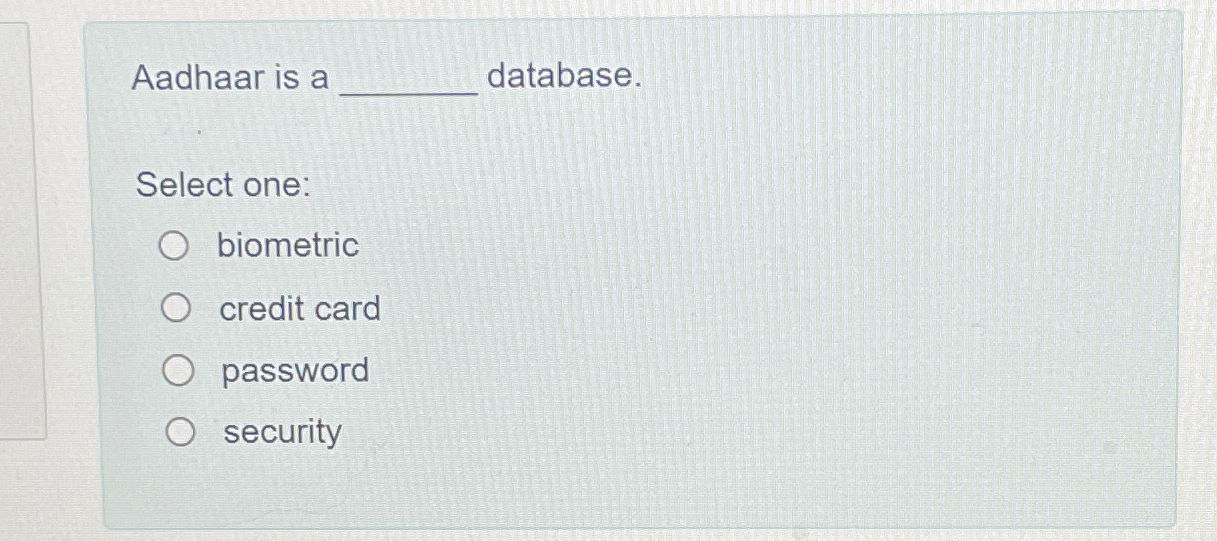Click the 'biometric' answer label text

pyautogui.click(x=288, y=245)
